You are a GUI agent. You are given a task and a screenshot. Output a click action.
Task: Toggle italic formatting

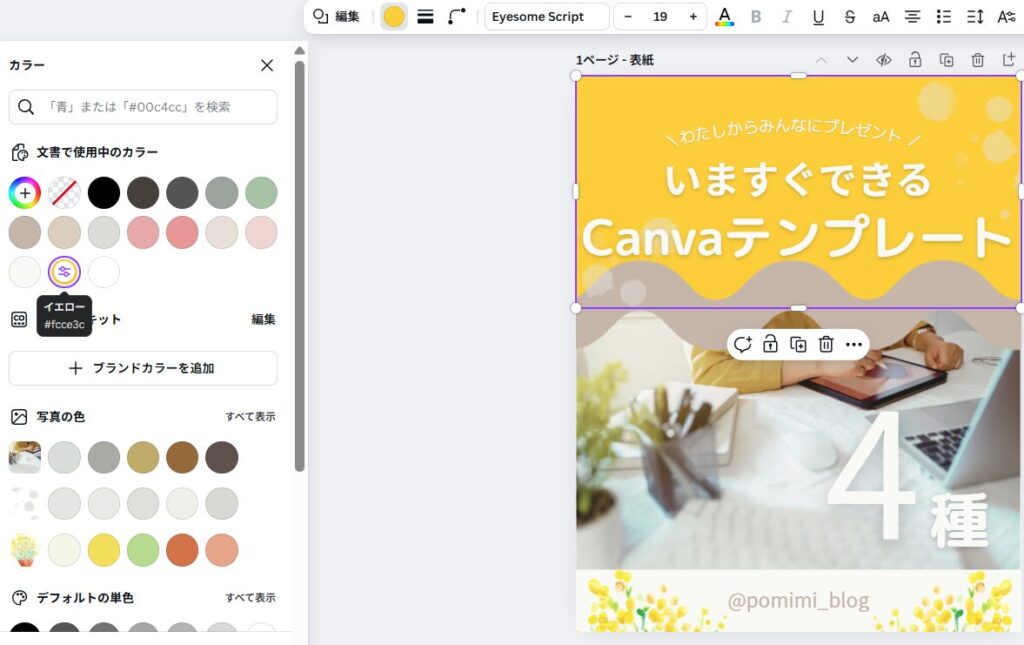787,16
